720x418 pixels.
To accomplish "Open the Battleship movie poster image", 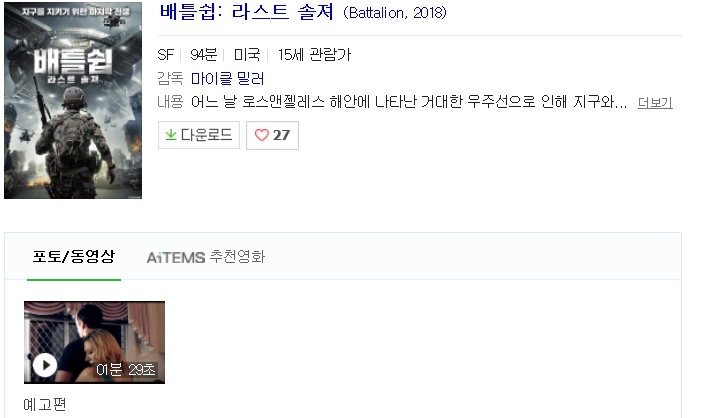I will (x=73, y=100).
